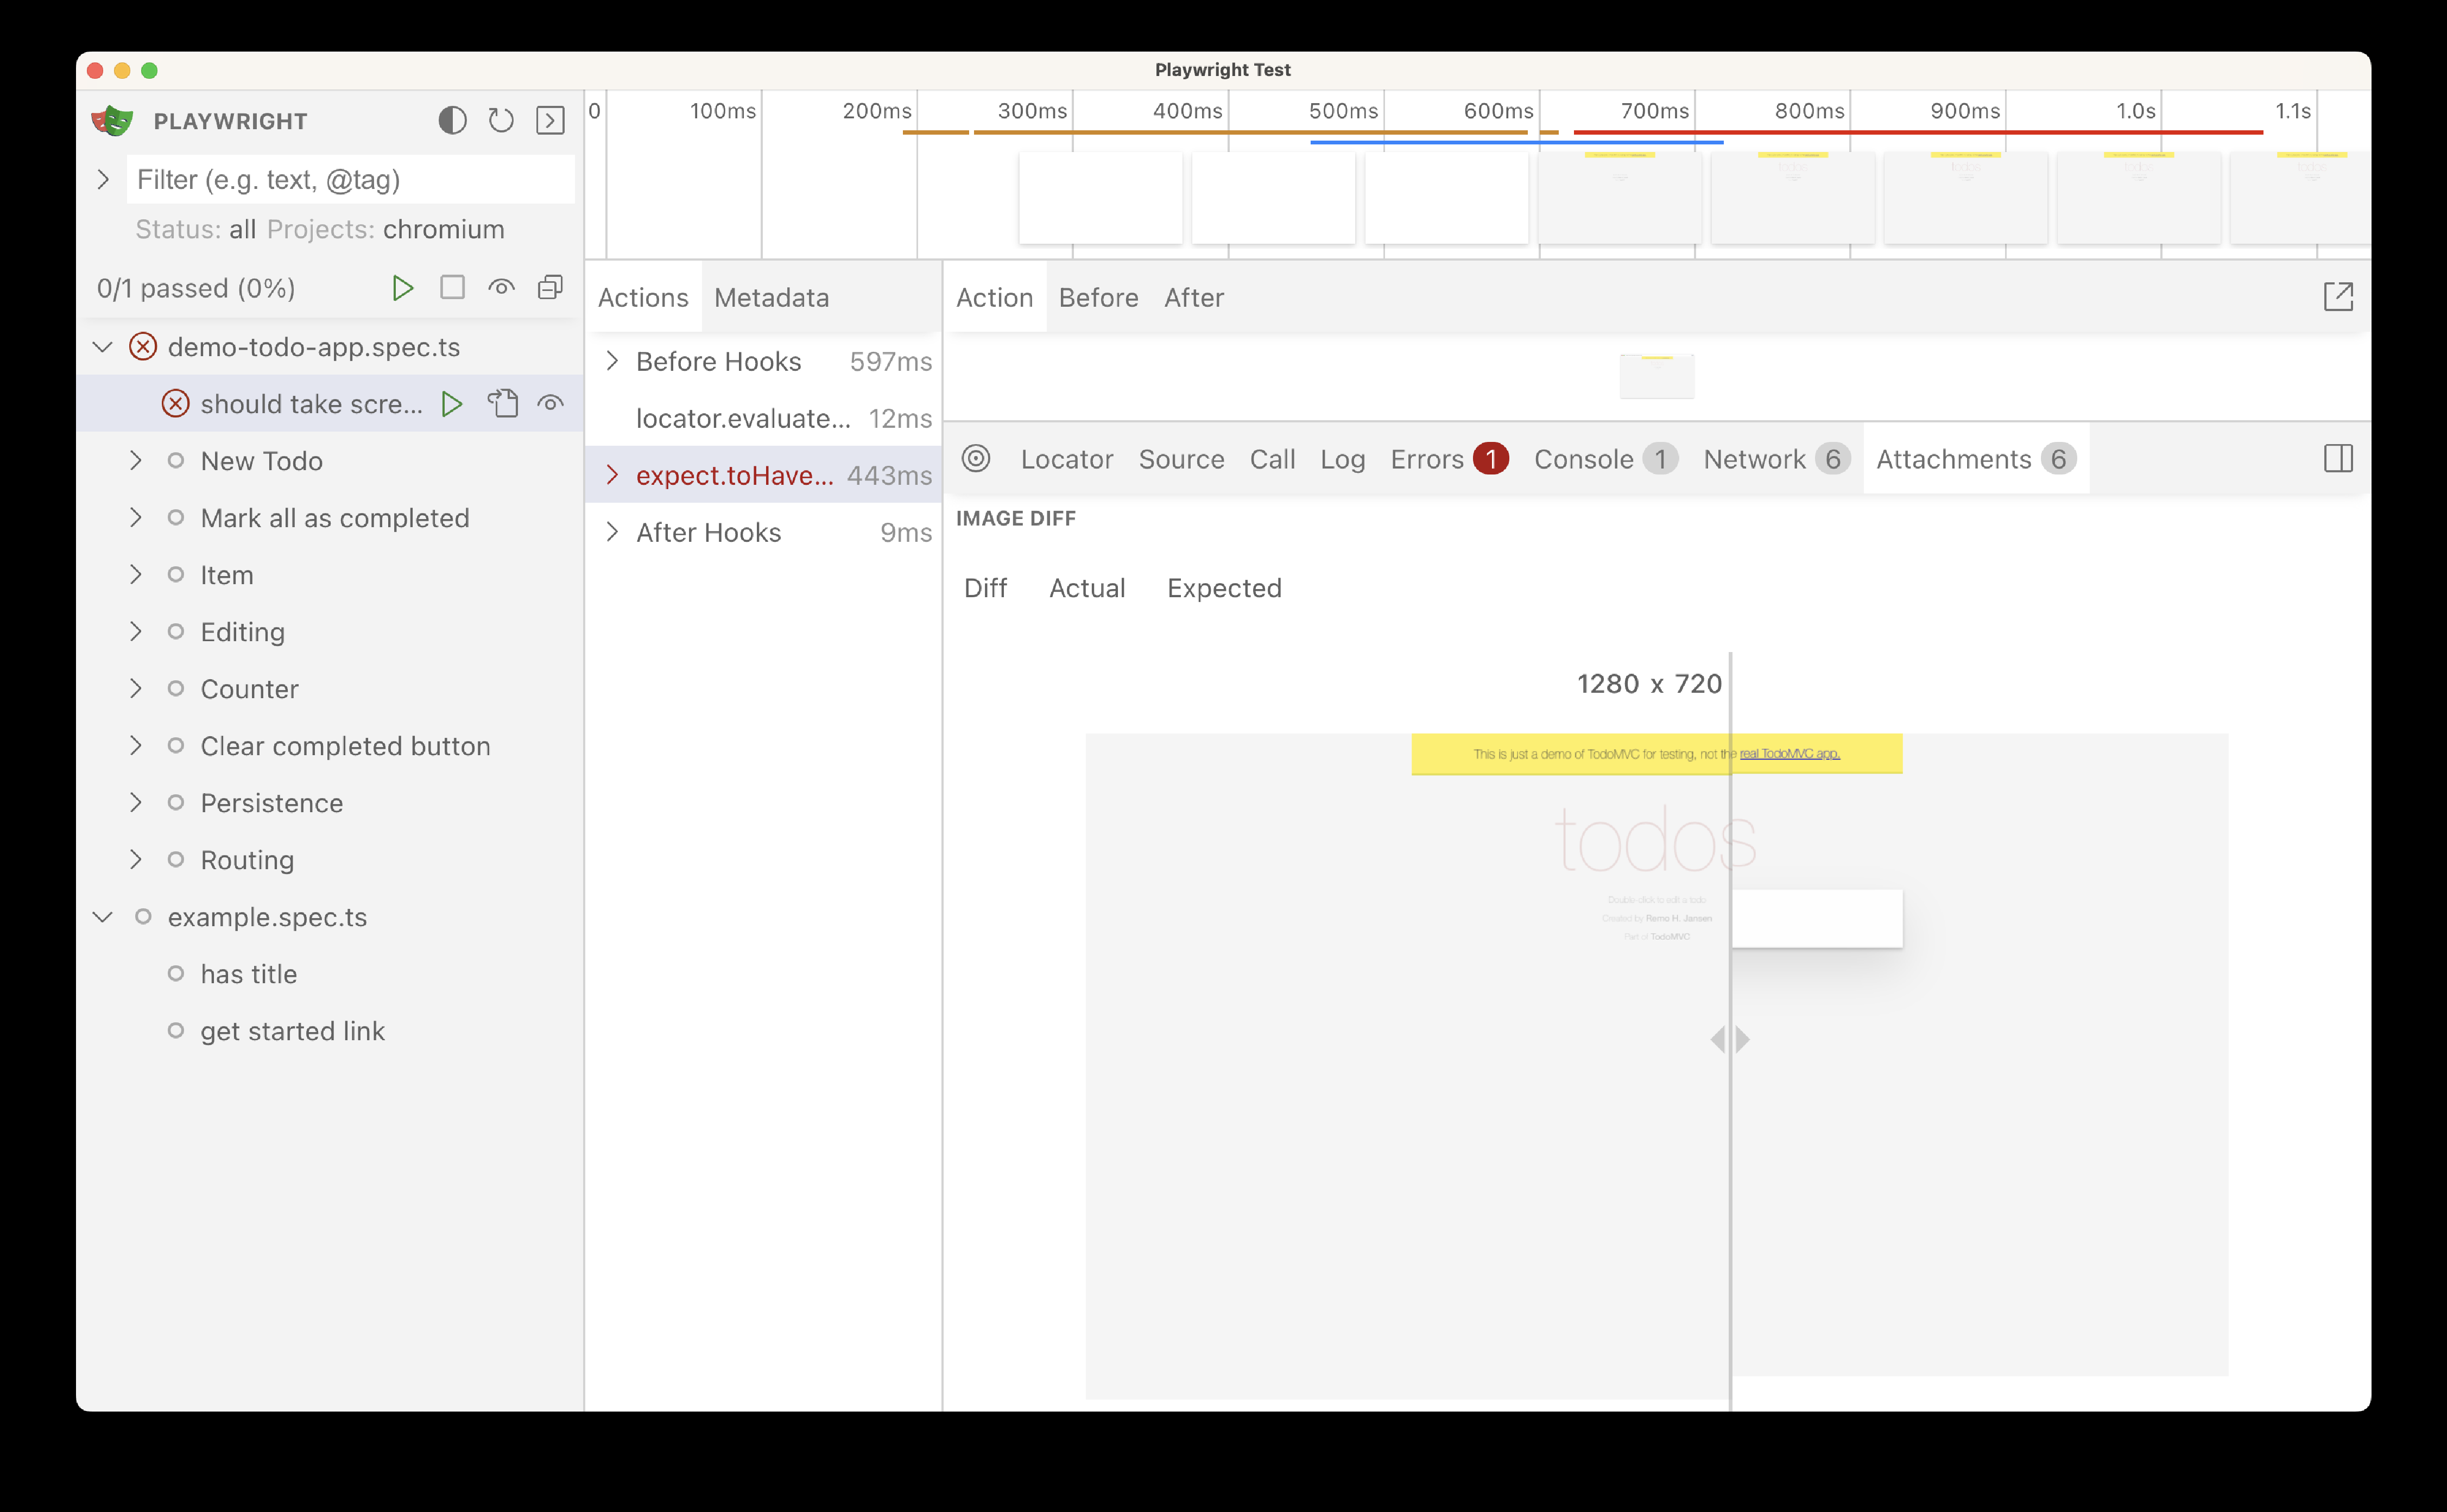The image size is (2447, 1512).
Task: Expand the Counter test group
Action: pyautogui.click(x=136, y=689)
